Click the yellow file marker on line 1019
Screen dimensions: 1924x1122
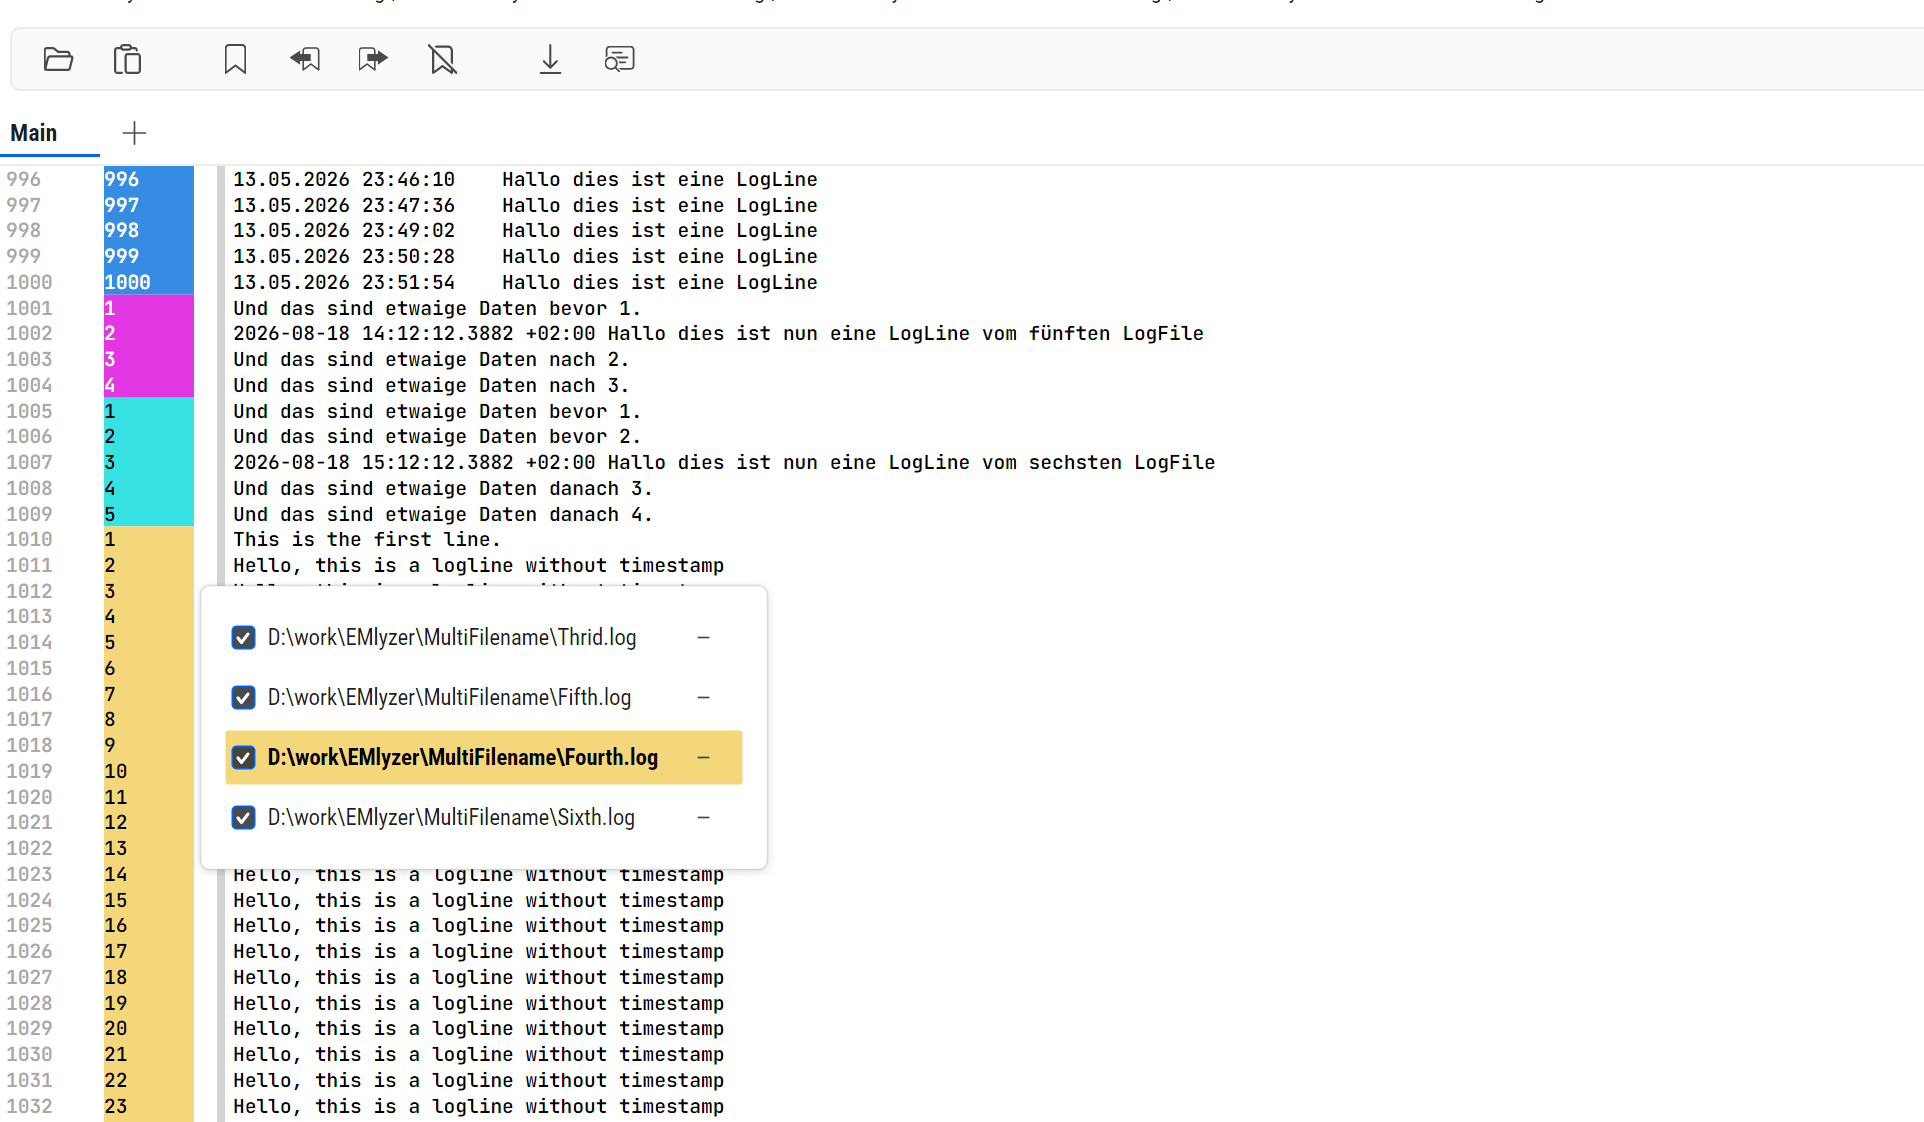pyautogui.click(x=149, y=771)
